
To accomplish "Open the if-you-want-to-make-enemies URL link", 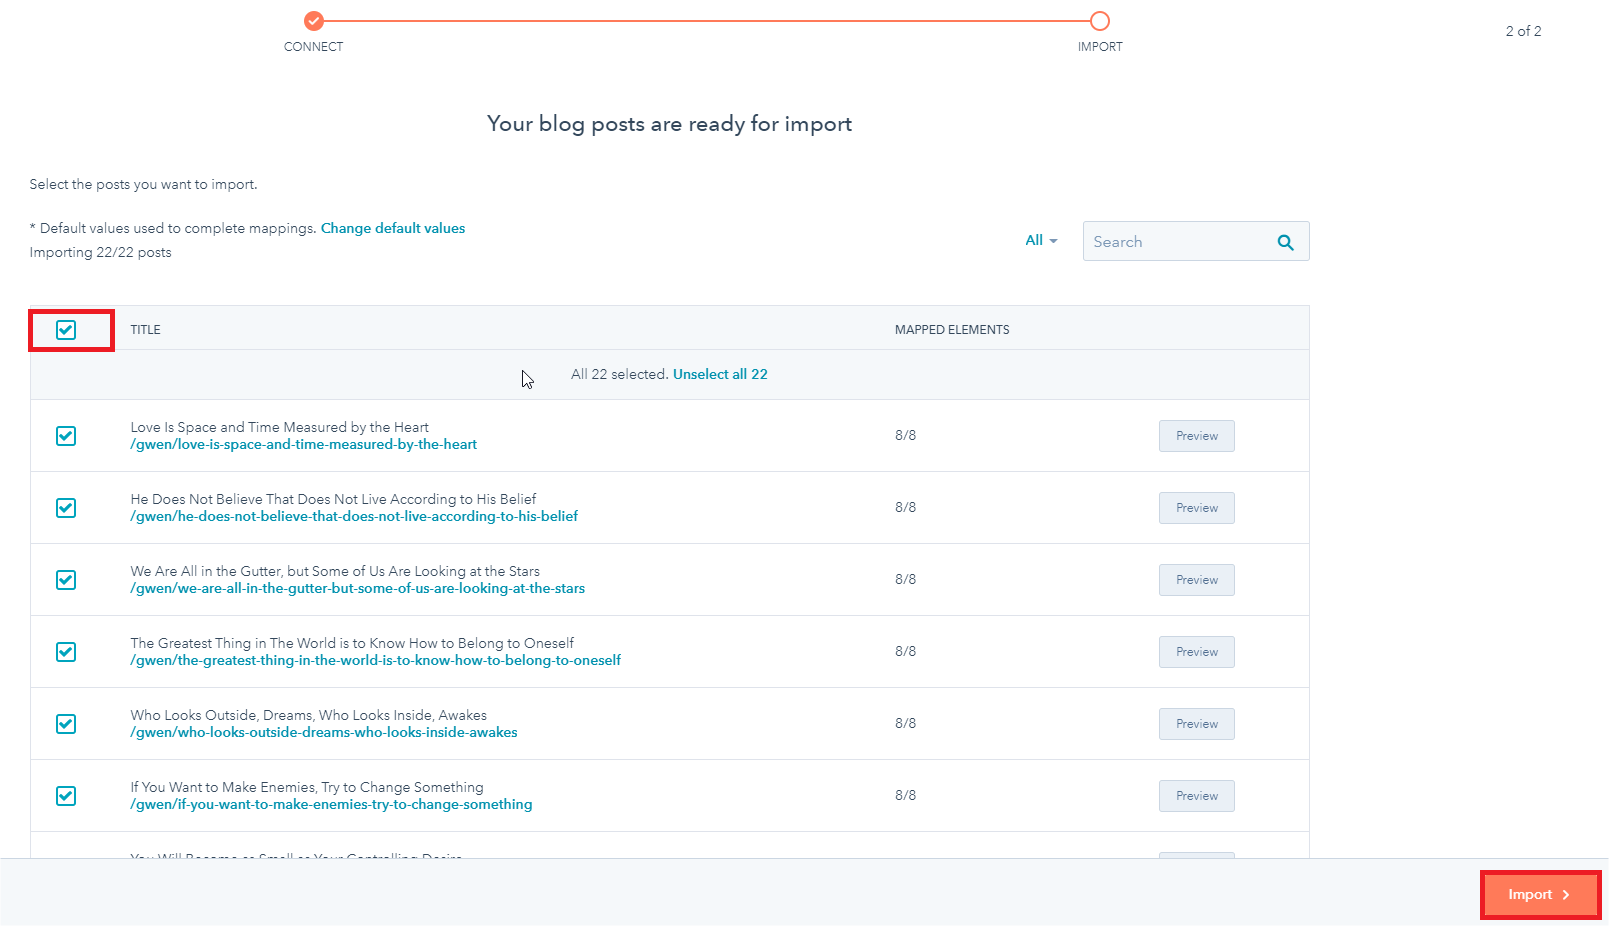I will coord(331,805).
